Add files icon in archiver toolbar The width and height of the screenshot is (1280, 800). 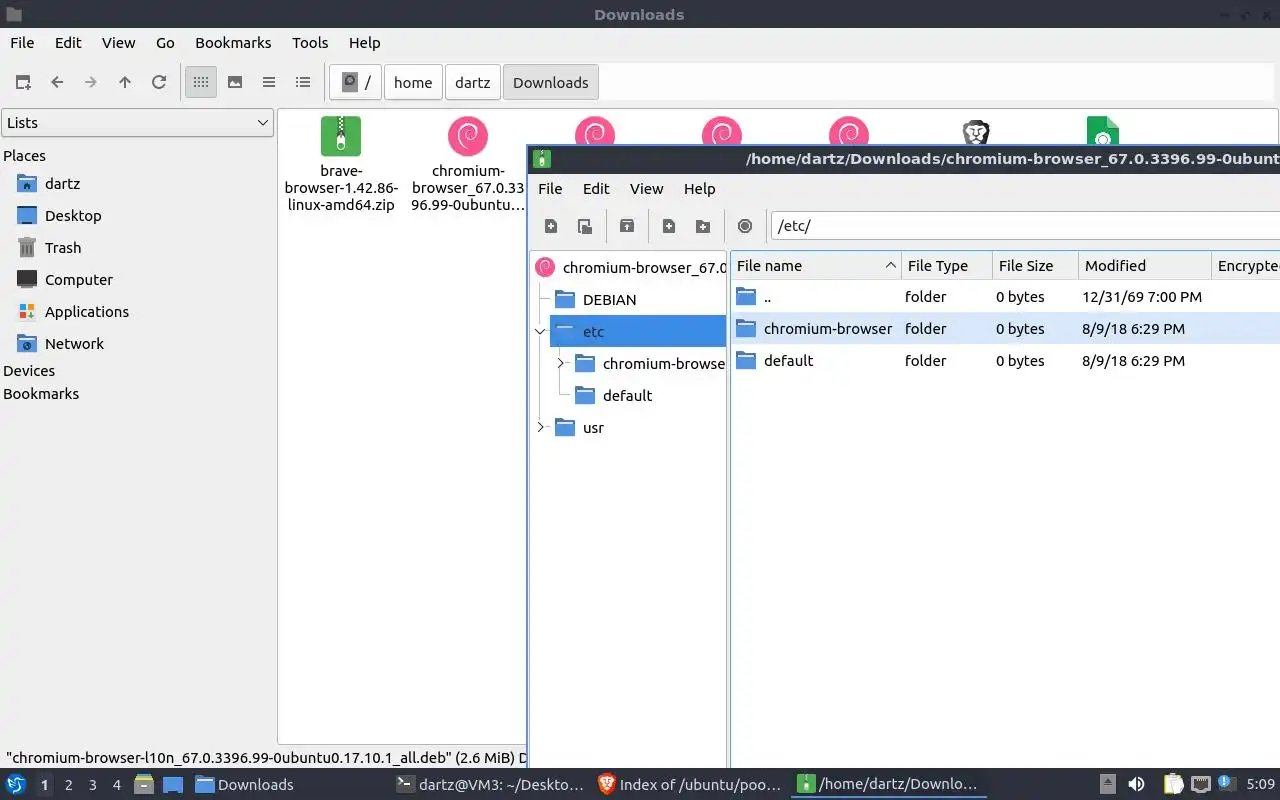click(x=669, y=226)
